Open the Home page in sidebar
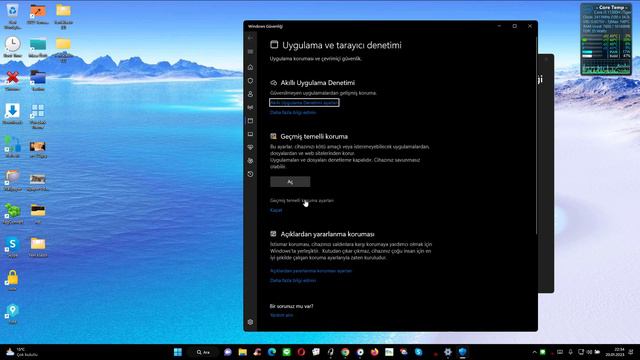 point(251,67)
